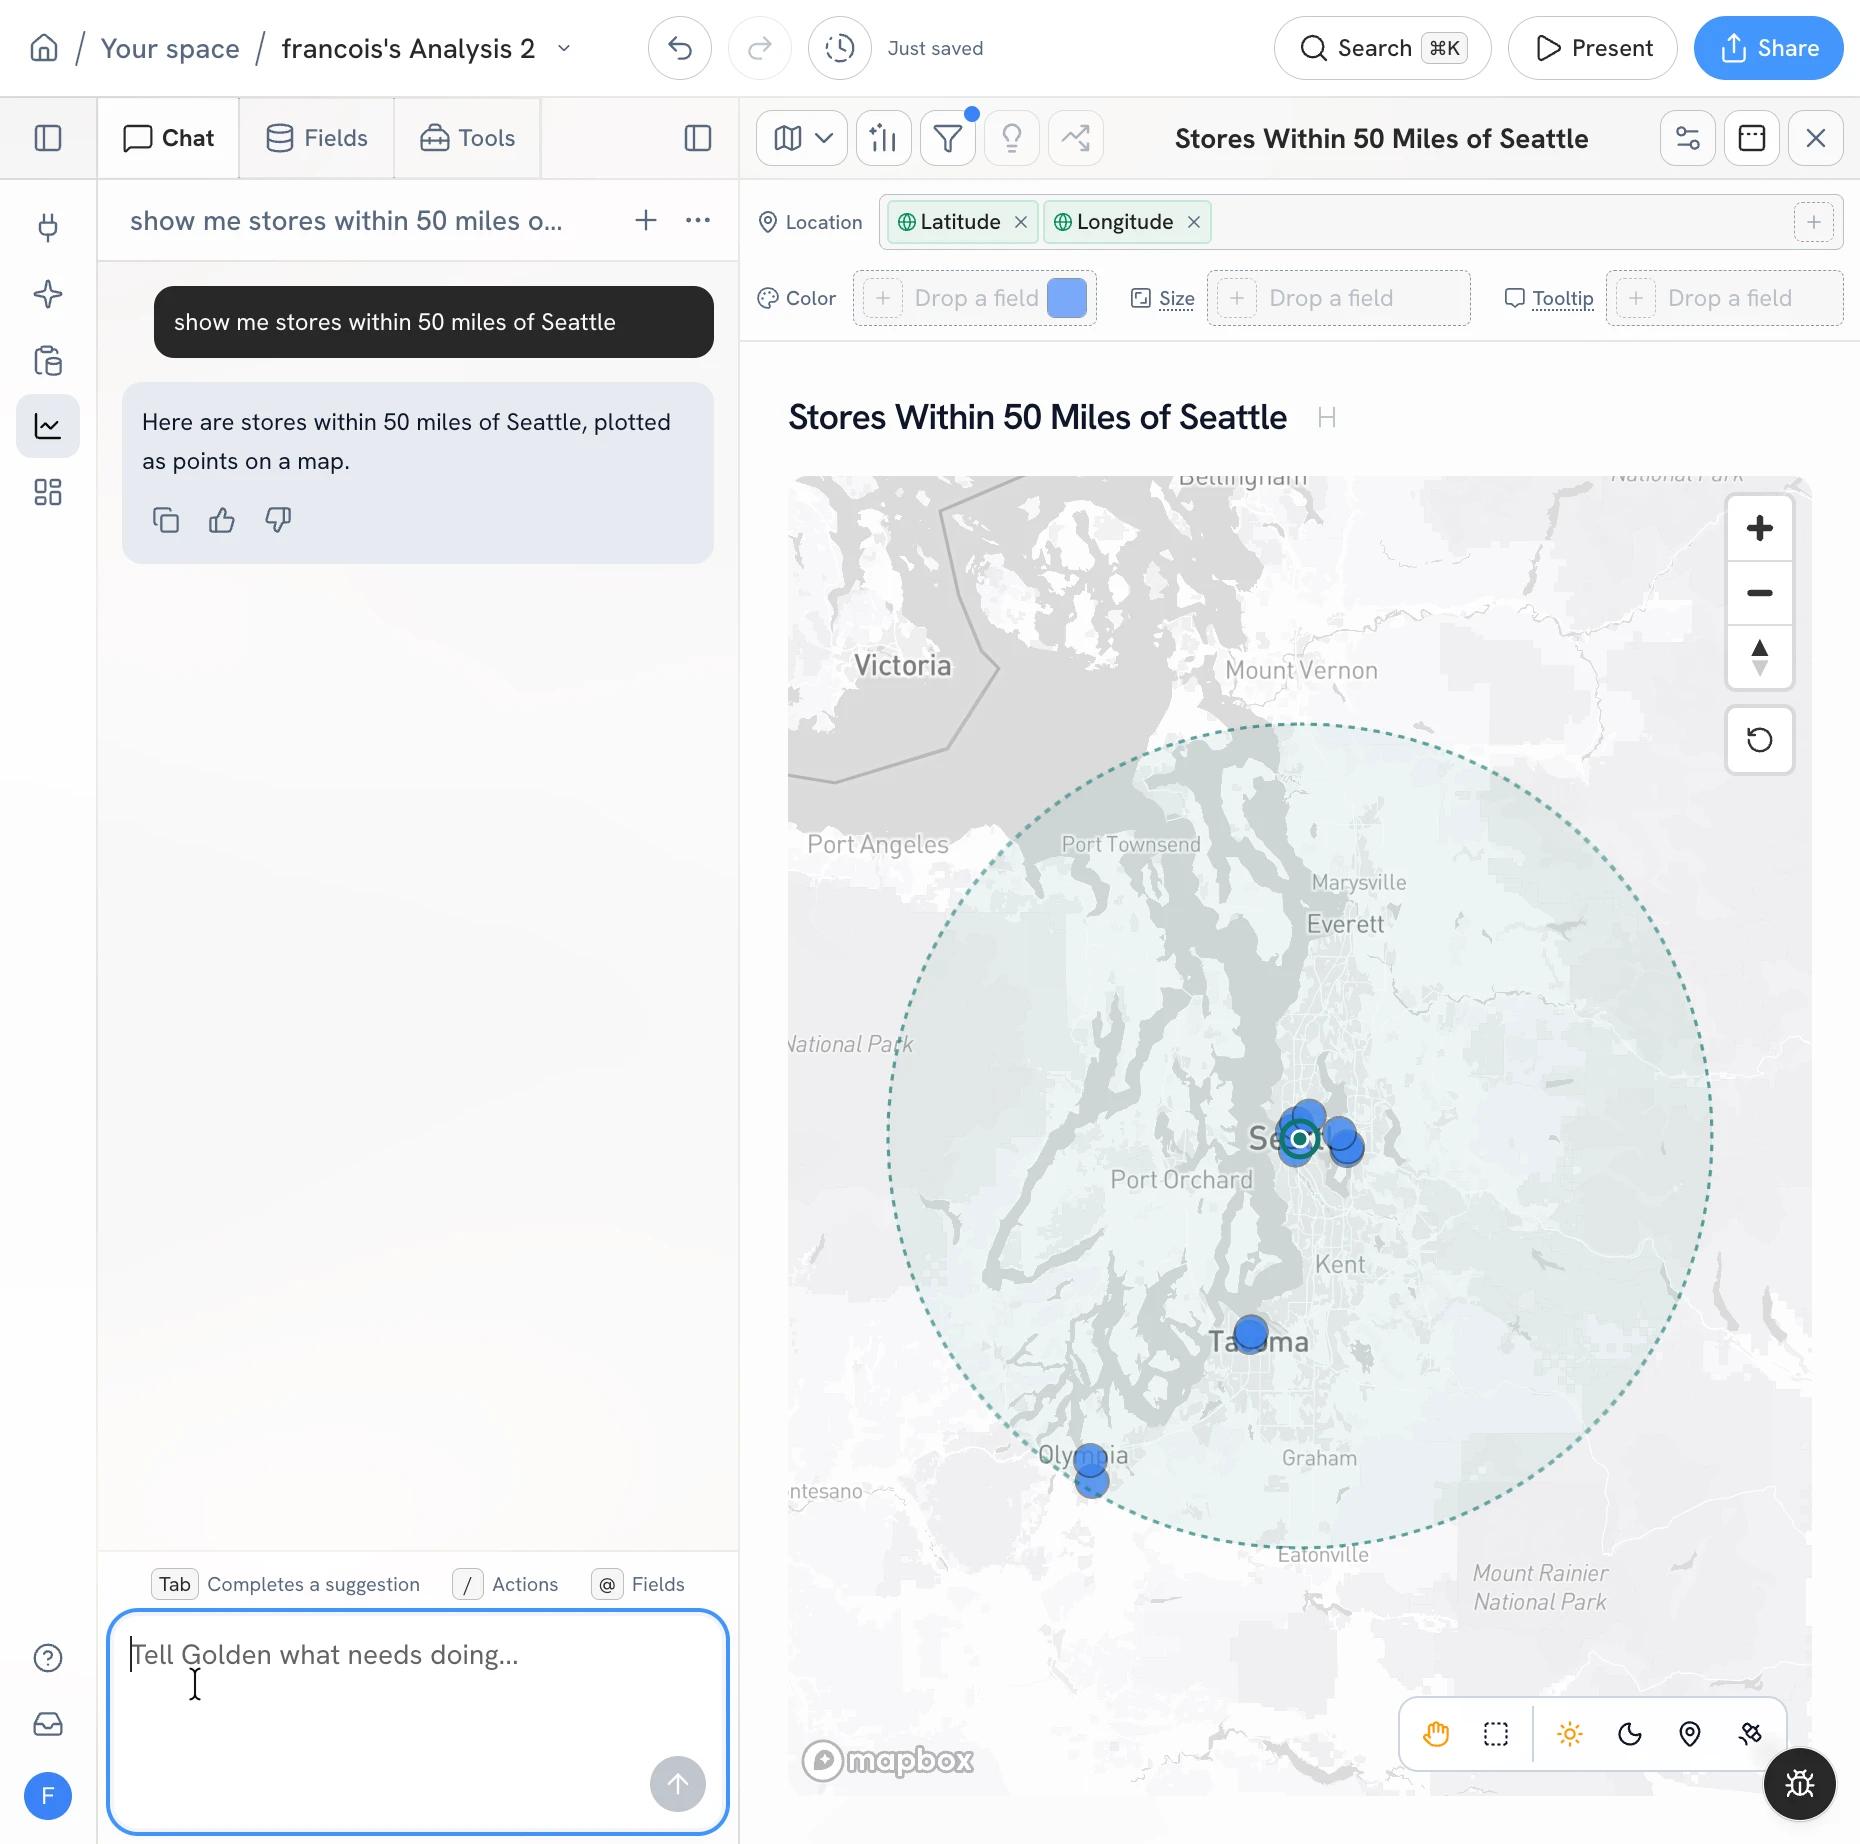Viewport: 1860px width, 1844px height.
Task: Expand the analysis name dropdown chevron
Action: 564,48
